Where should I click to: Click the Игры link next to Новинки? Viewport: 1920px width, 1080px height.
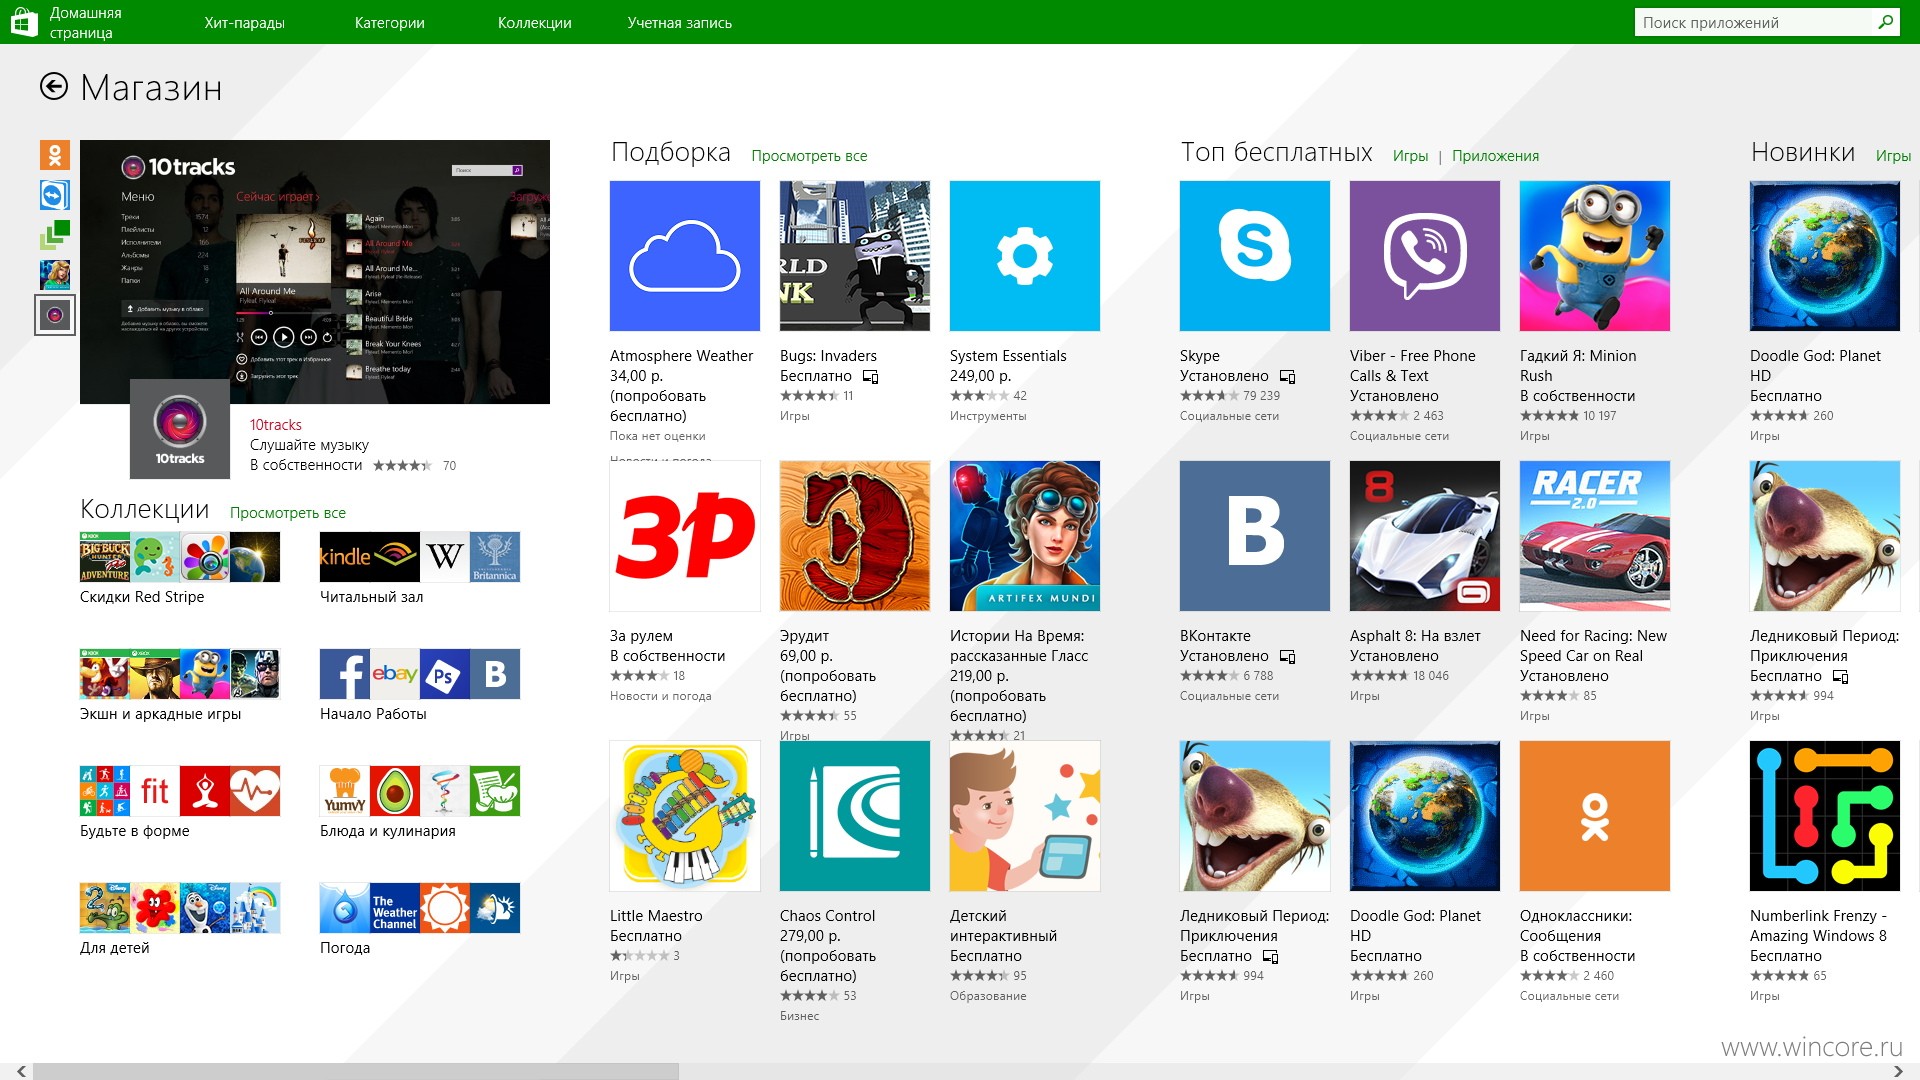tap(1893, 156)
